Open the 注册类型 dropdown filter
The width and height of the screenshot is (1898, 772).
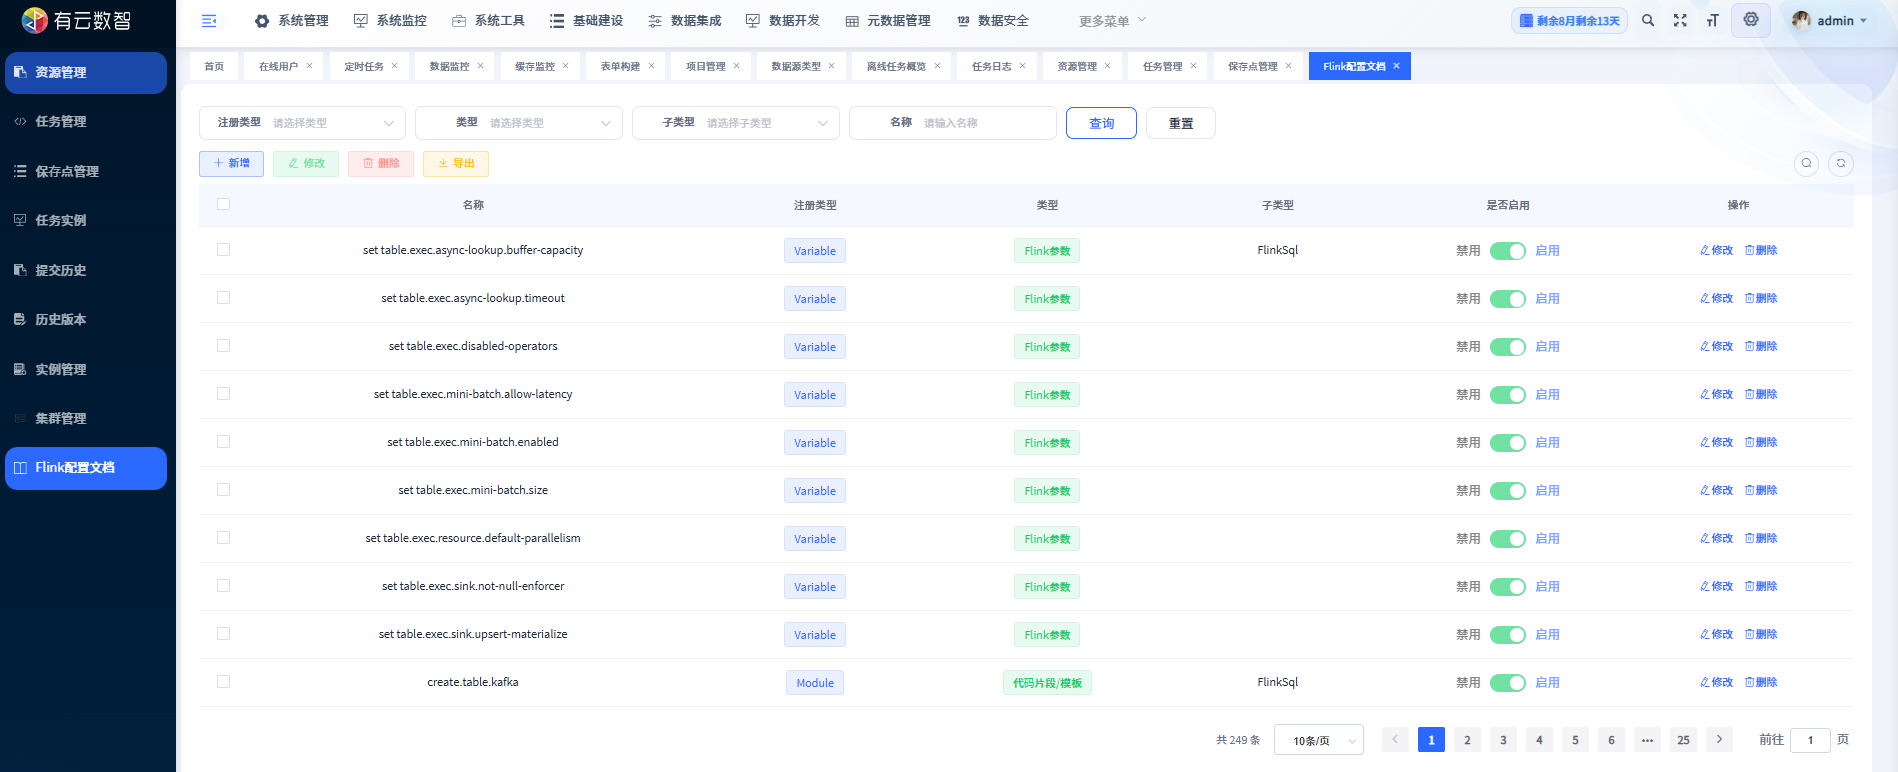coord(330,123)
